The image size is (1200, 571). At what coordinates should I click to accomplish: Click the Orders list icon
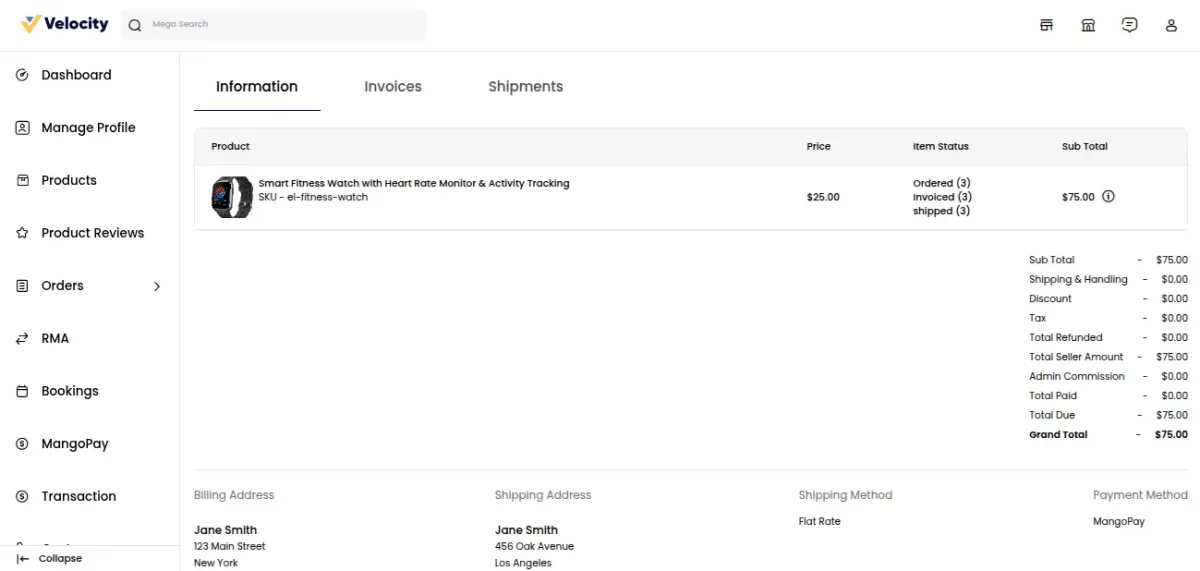point(22,286)
